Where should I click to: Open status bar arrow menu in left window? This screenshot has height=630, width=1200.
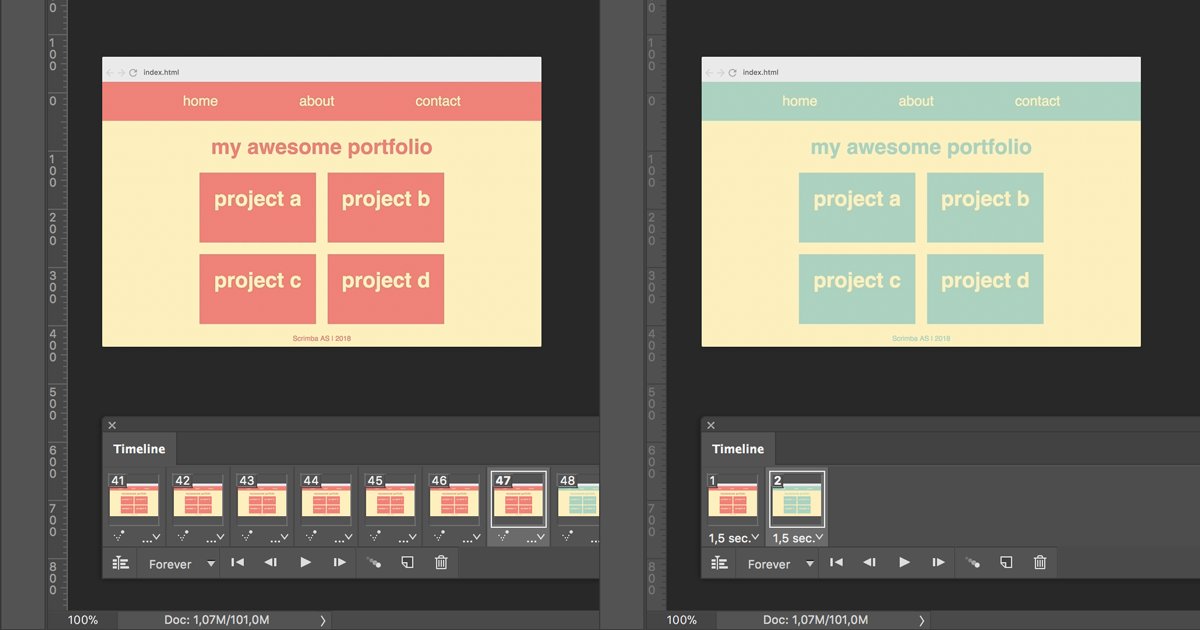coord(322,620)
